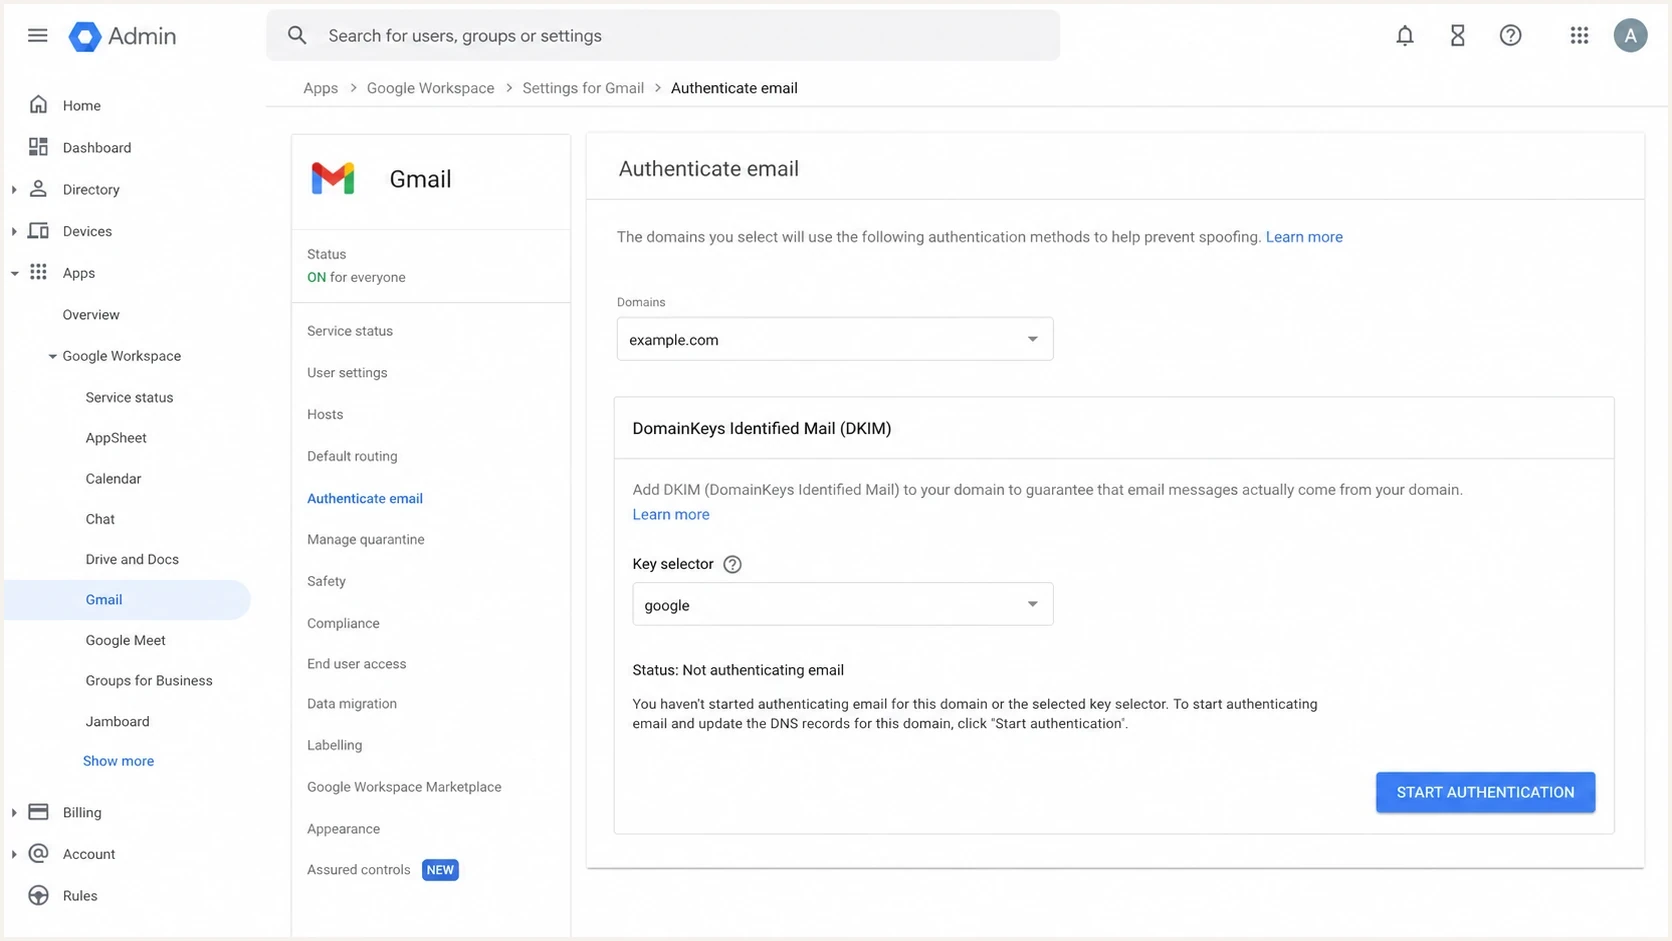Open Google Workspace Marketplace settings
This screenshot has height=941, width=1672.
click(x=404, y=787)
